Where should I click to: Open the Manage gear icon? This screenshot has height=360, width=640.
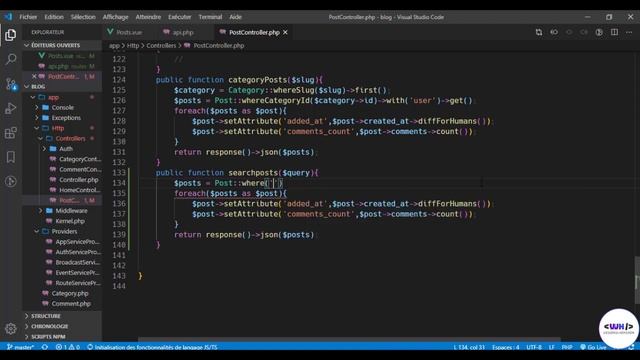point(11,329)
